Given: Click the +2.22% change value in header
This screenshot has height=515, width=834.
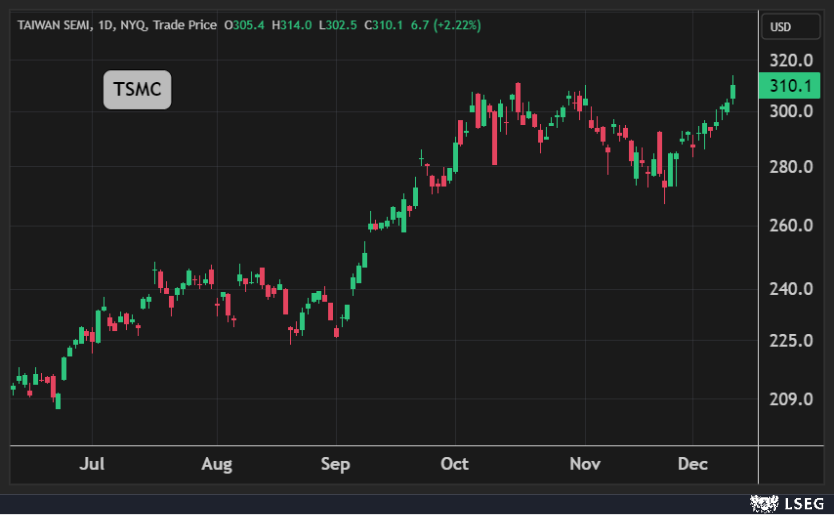Looking at the screenshot, I should pyautogui.click(x=456, y=25).
